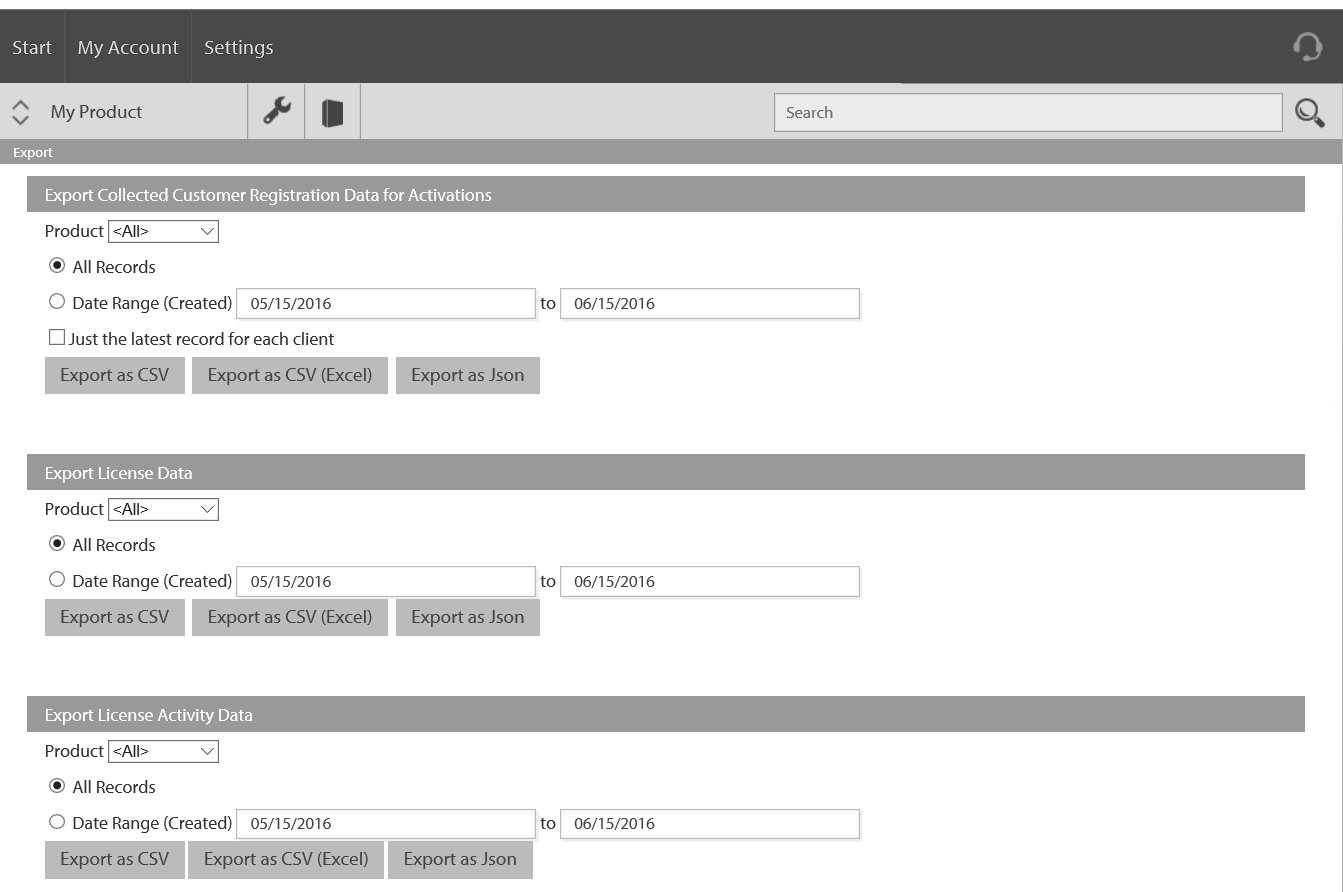This screenshot has height=892, width=1343.
Task: Click start date field in License Activity Data
Action: pyautogui.click(x=386, y=823)
